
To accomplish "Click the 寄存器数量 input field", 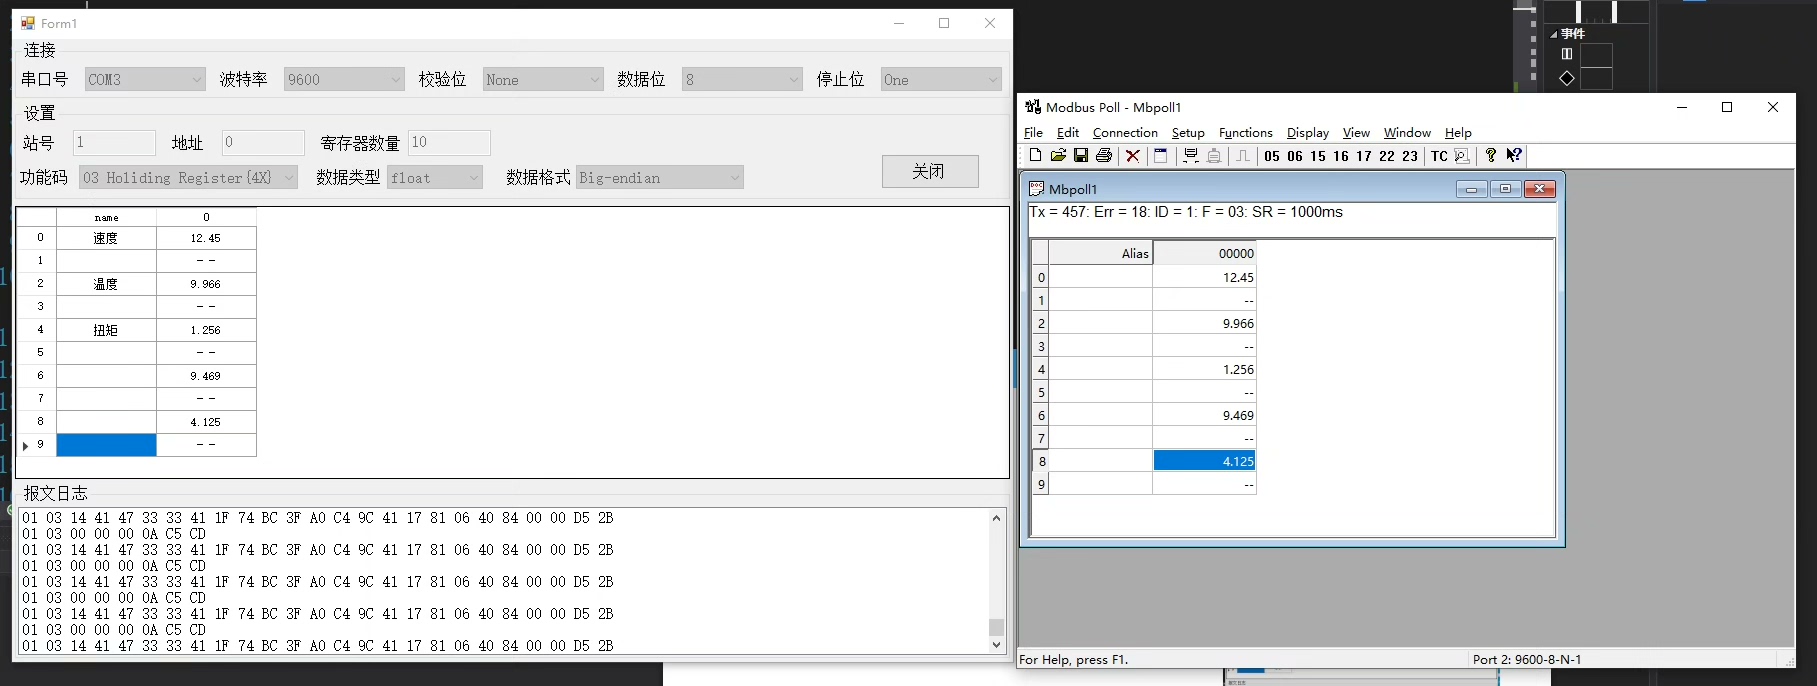I will coord(449,142).
